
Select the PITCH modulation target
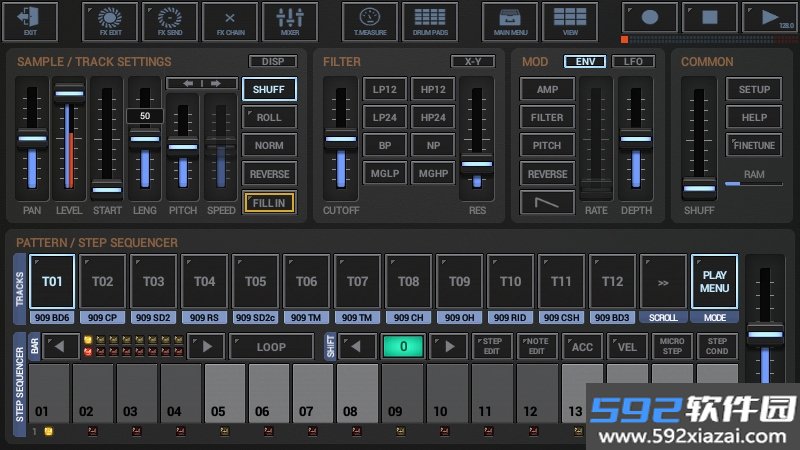[x=547, y=145]
